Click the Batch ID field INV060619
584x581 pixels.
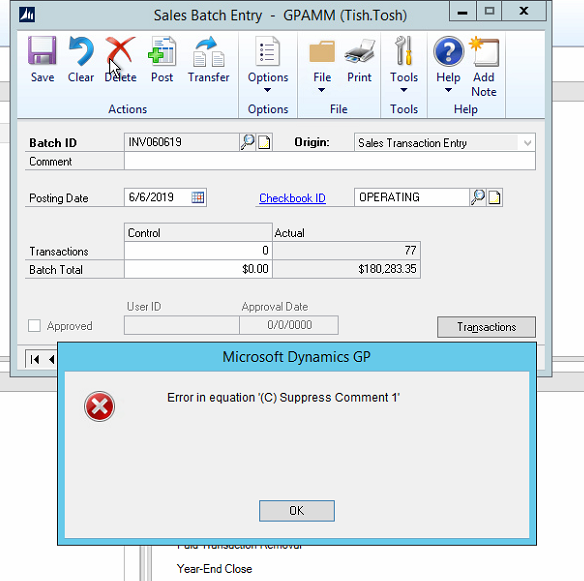pyautogui.click(x=182, y=142)
